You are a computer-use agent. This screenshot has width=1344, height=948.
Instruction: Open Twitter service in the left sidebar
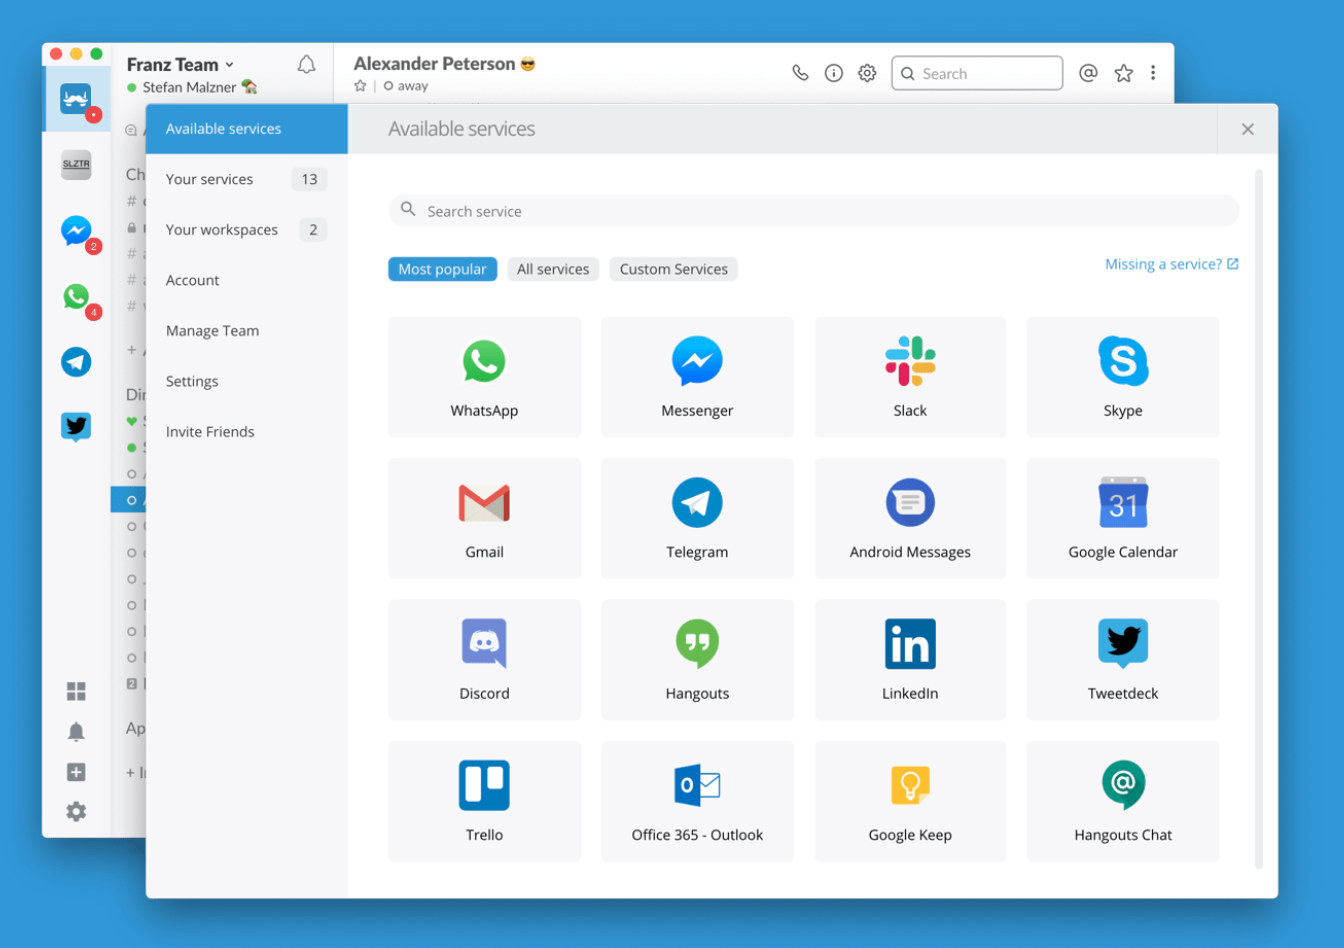pos(76,427)
